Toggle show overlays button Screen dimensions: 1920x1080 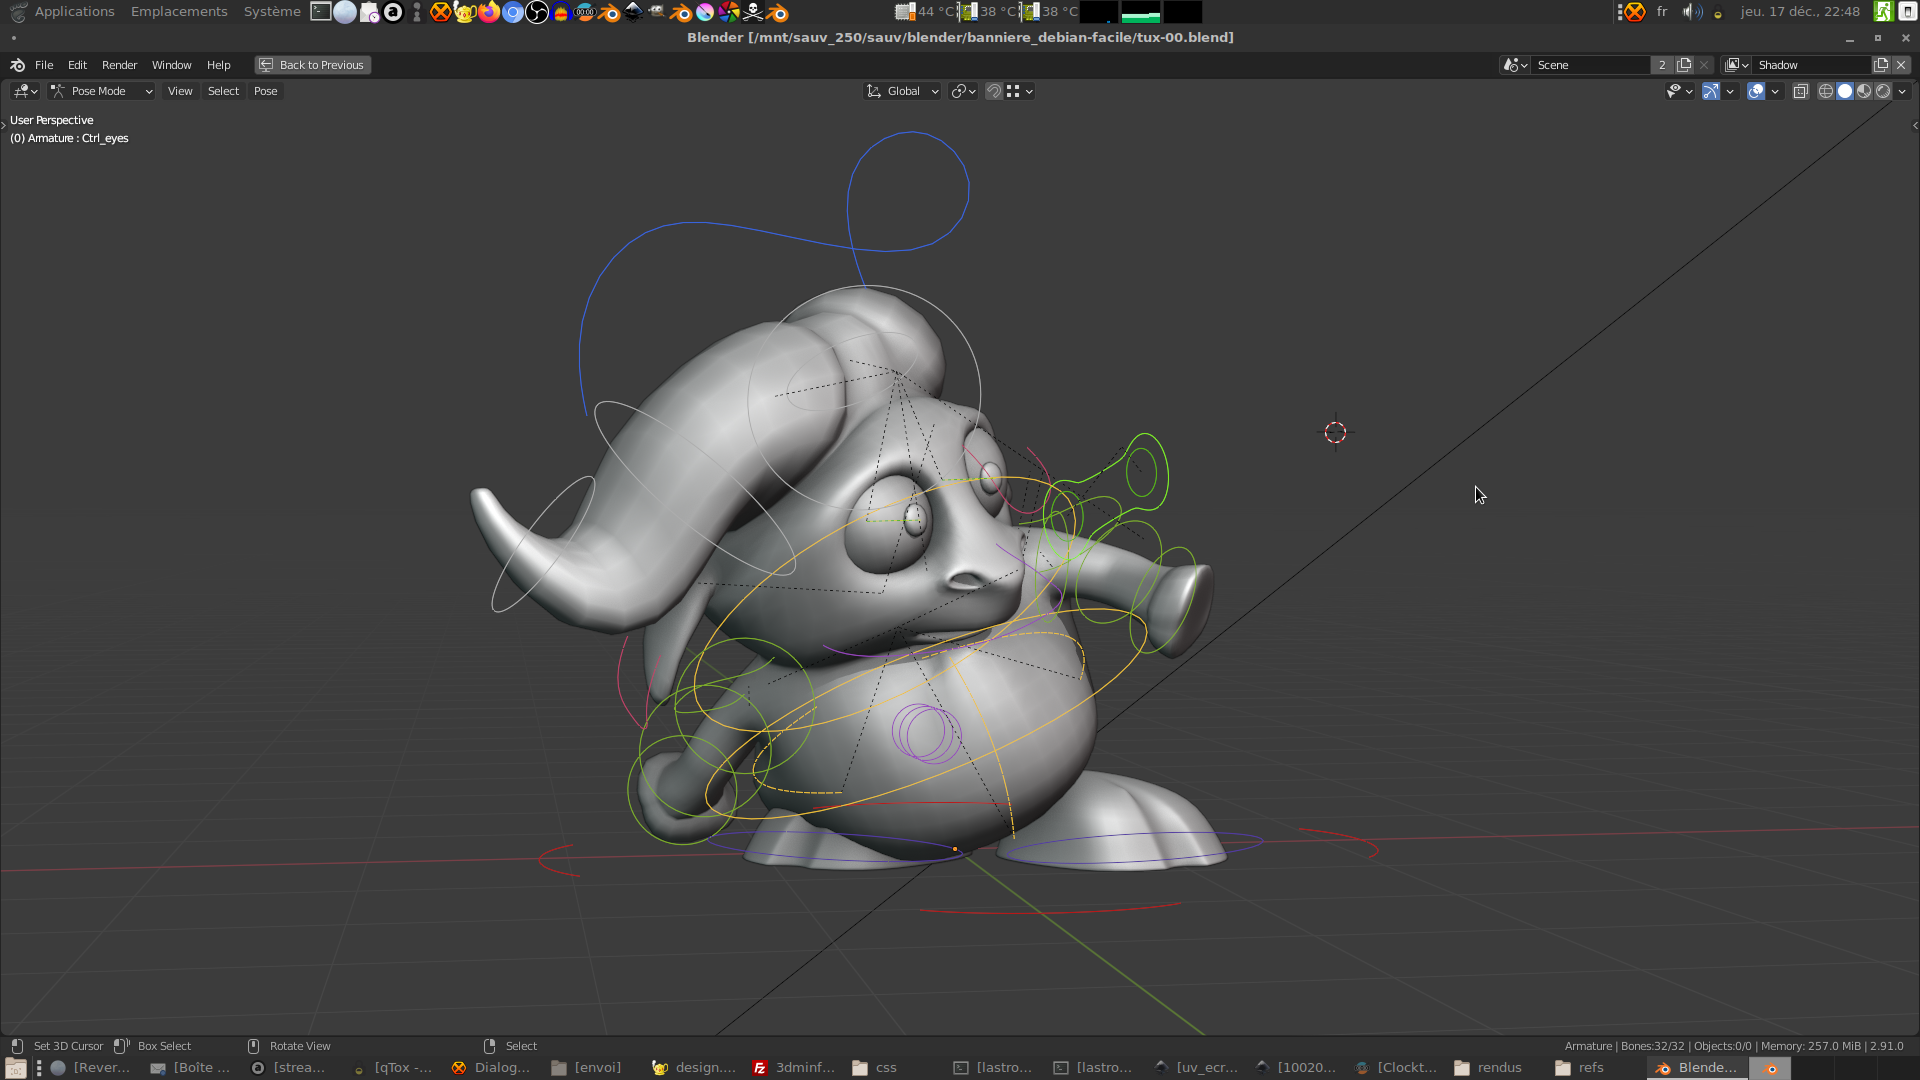pyautogui.click(x=1756, y=91)
